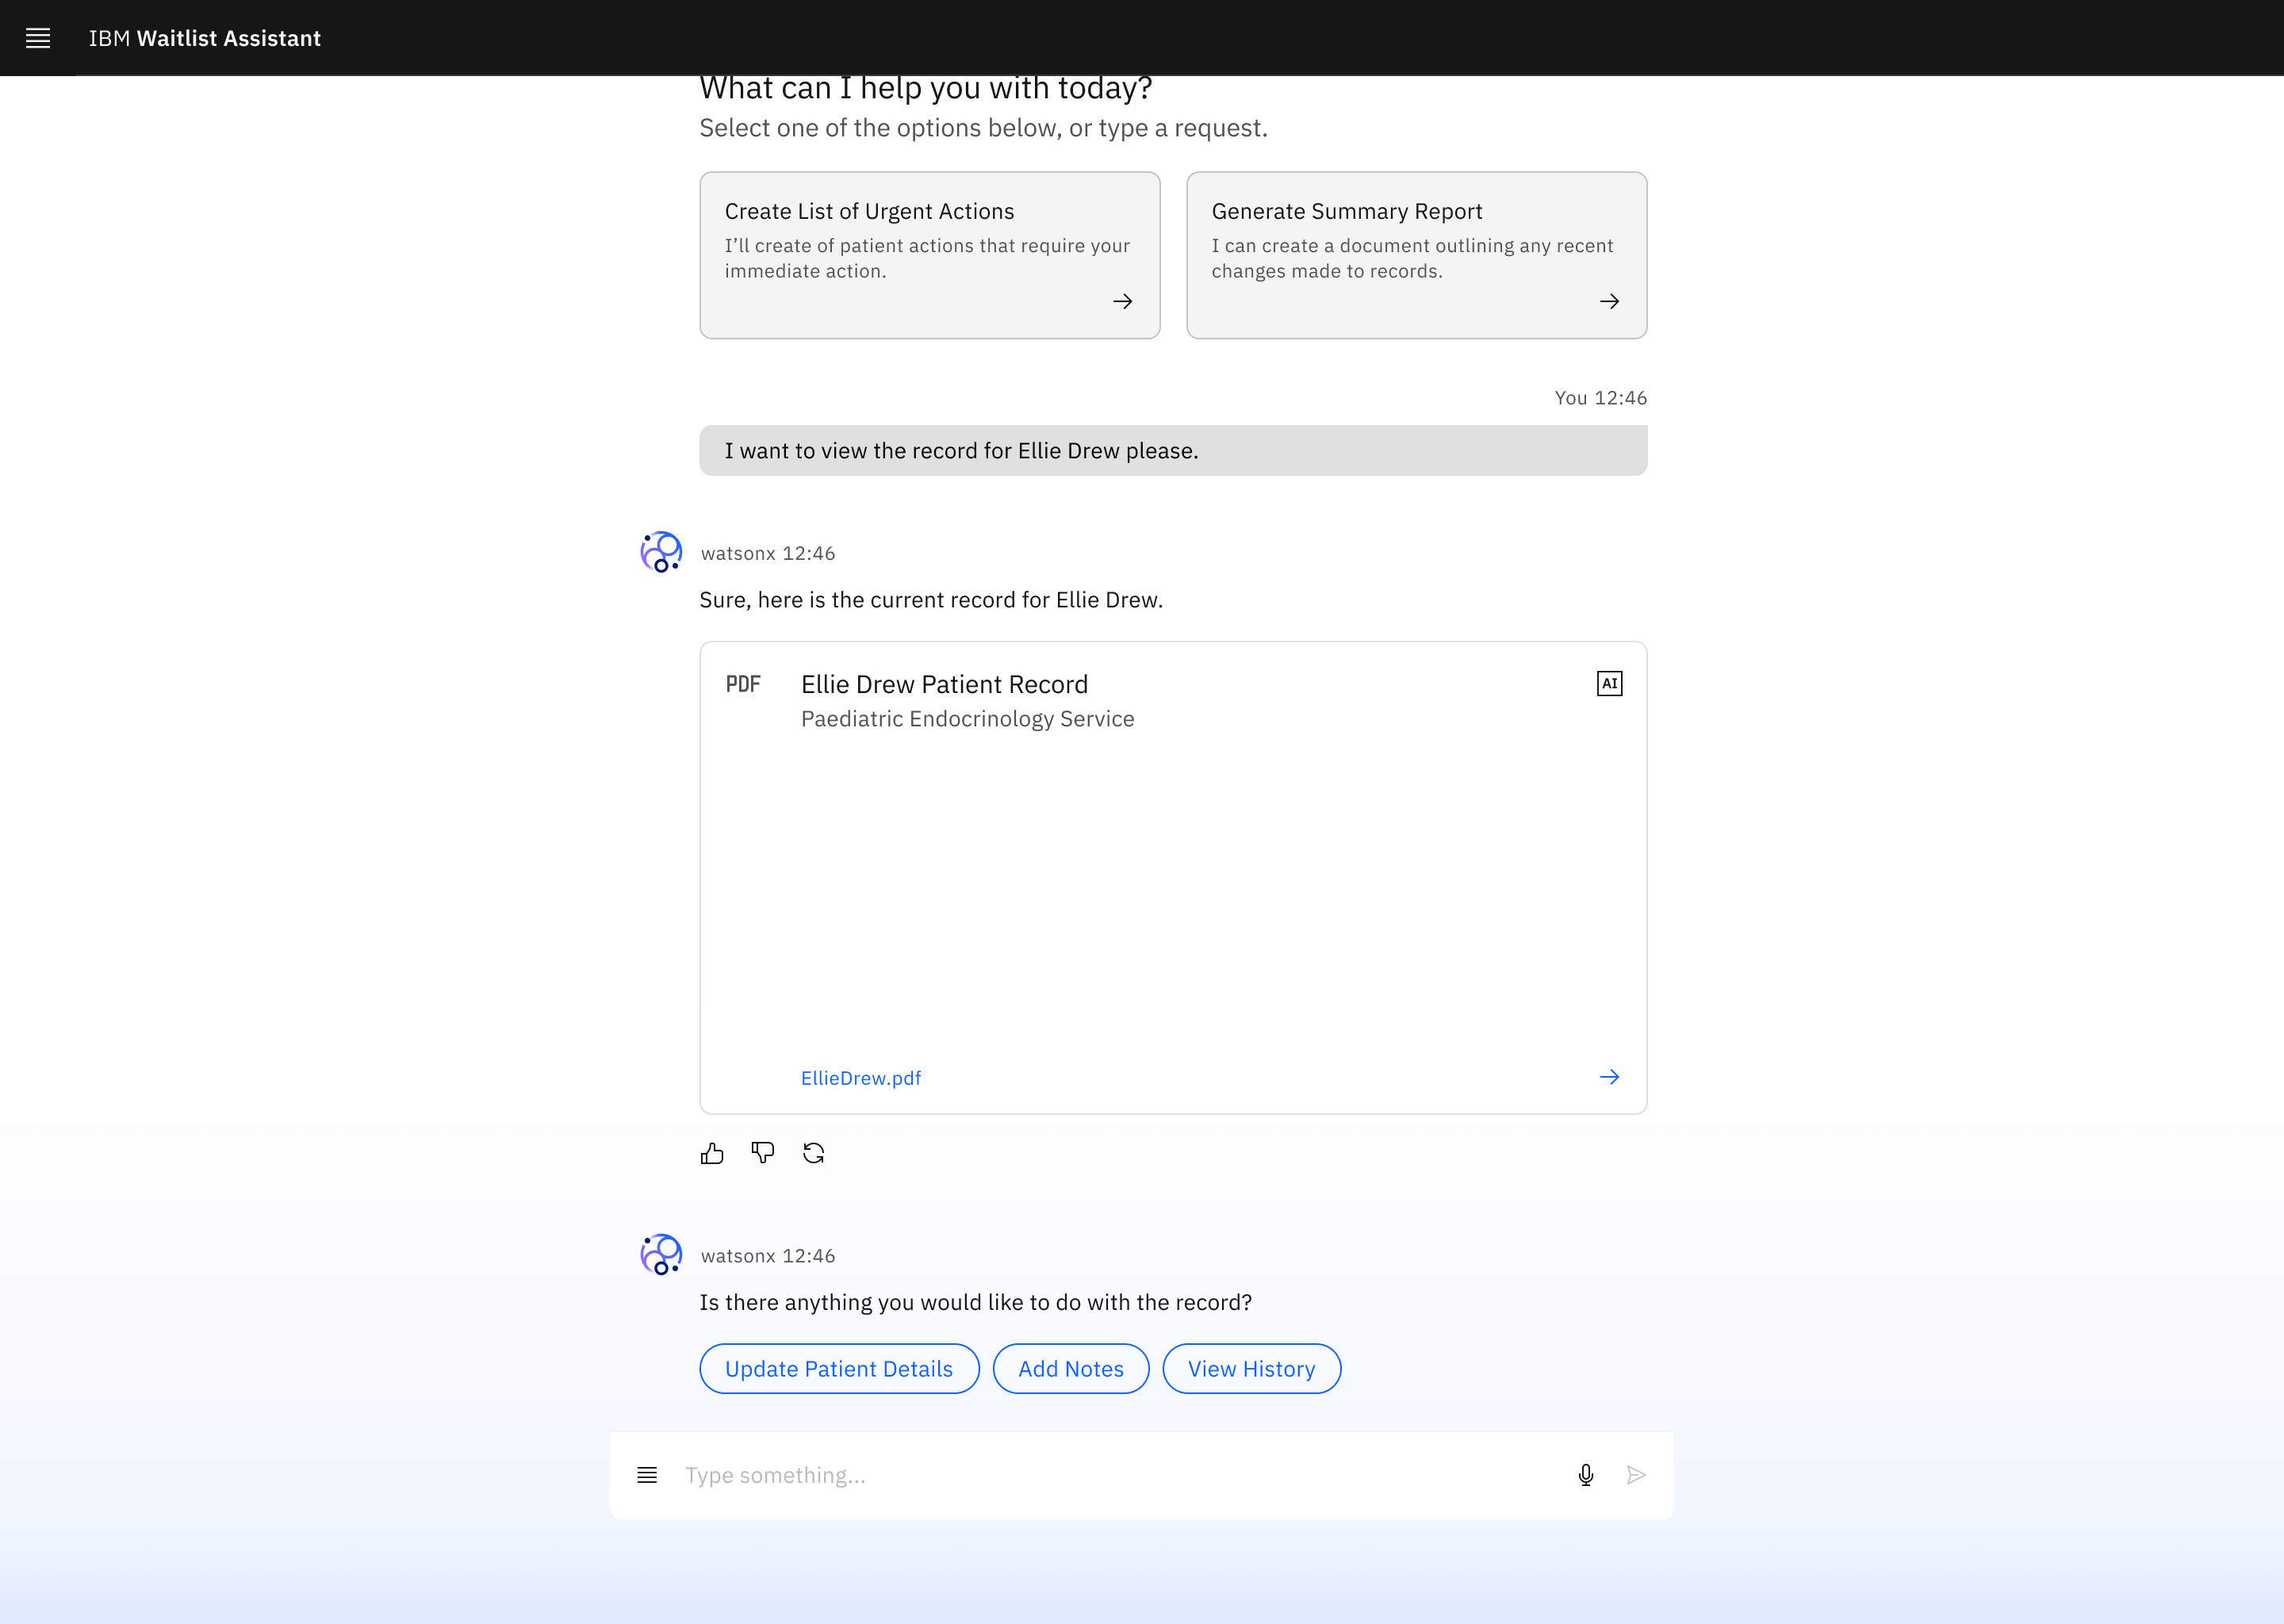Focus the Type something input field
The image size is (2284, 1624).
1117,1475
